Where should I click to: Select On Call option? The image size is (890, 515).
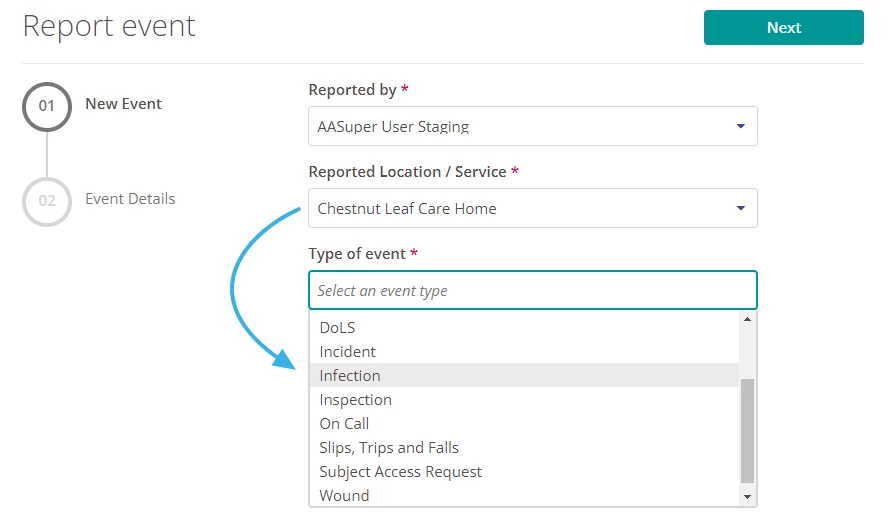[344, 423]
